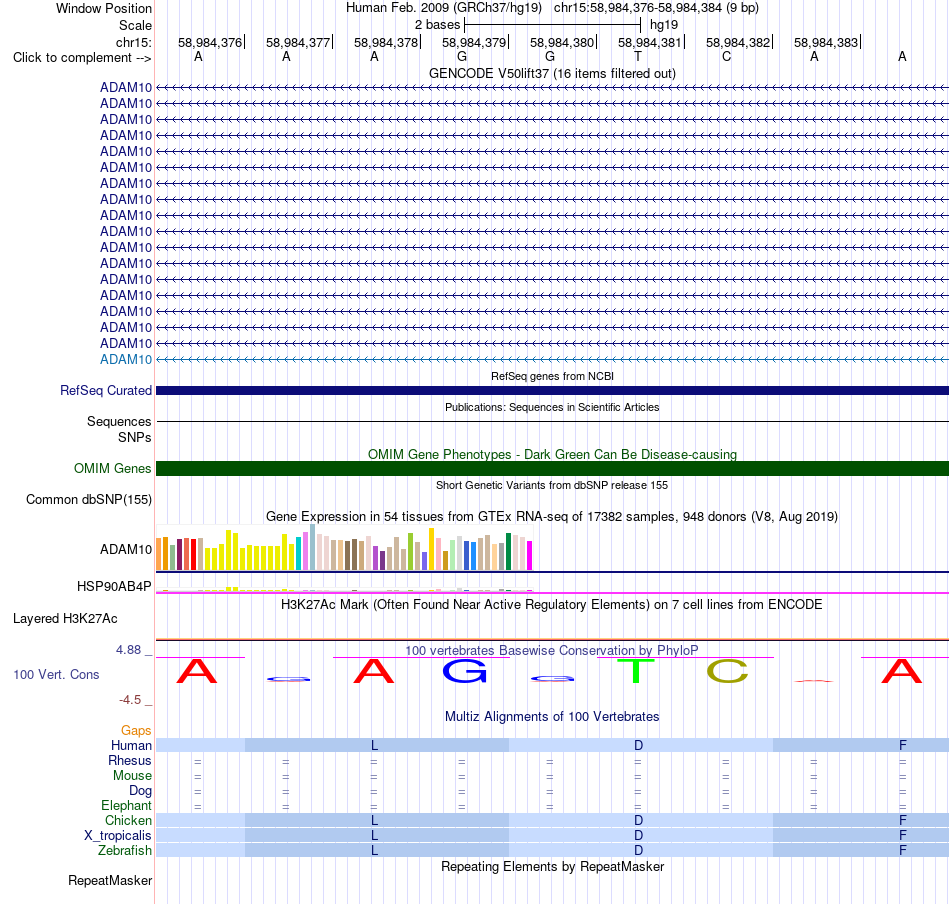Click the light-blue ADAM10 transcript label
Viewport: 950px width, 904px height.
[x=126, y=359]
